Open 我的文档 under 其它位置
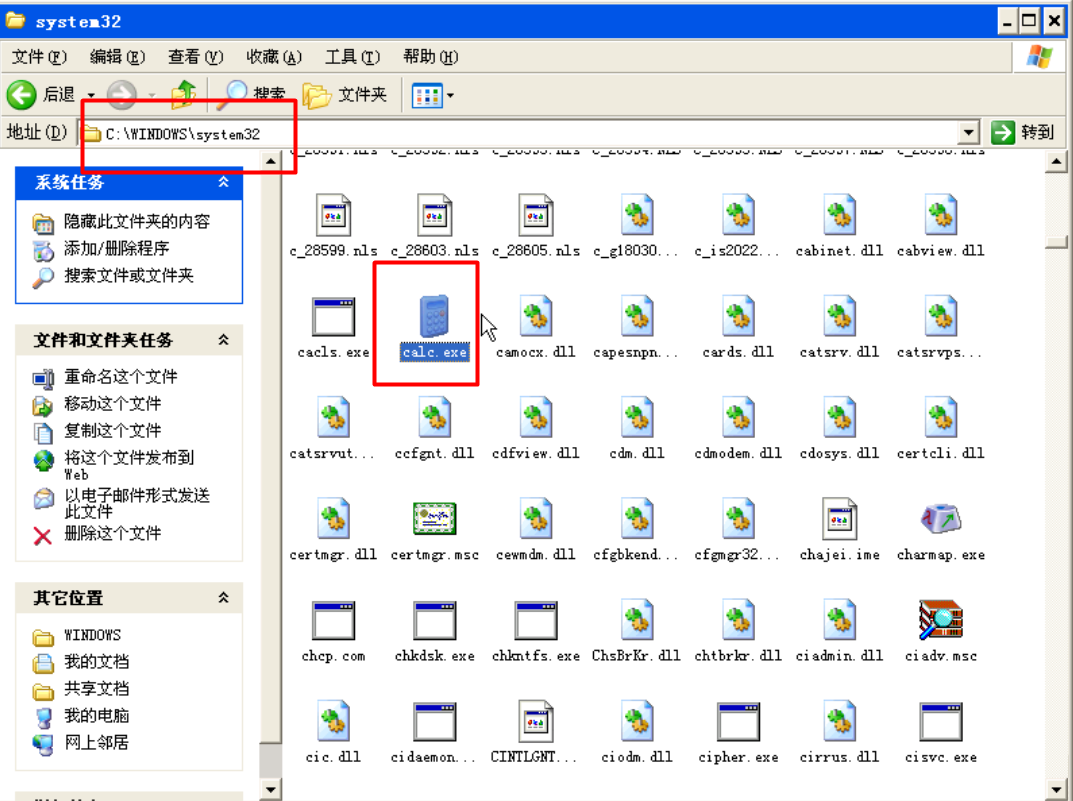 96,662
